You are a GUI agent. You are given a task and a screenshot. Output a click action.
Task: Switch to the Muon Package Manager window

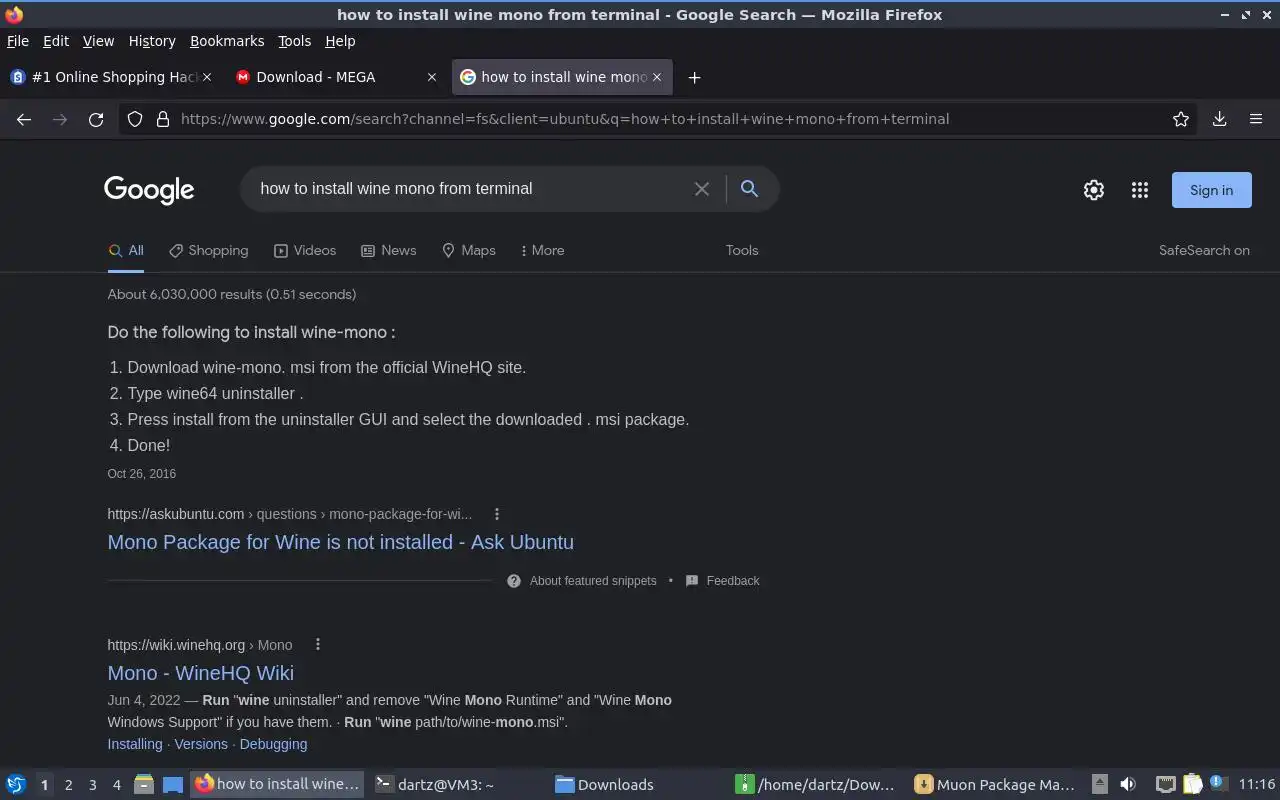995,784
